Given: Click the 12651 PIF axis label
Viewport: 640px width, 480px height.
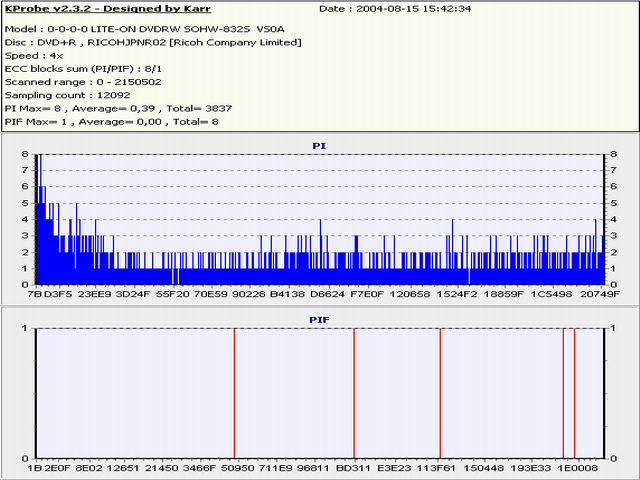Looking at the screenshot, I should tap(122, 468).
